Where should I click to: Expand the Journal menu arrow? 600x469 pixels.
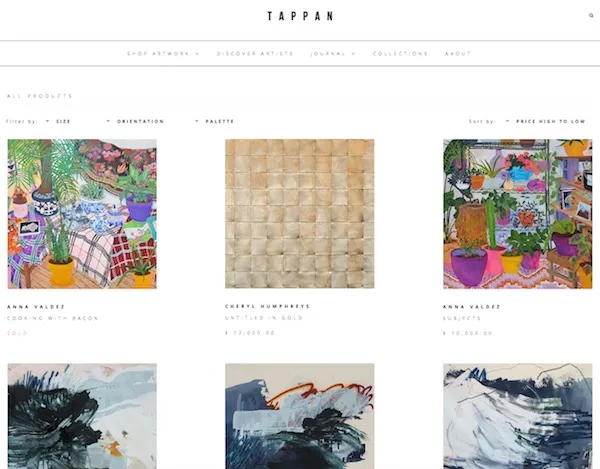pos(354,54)
